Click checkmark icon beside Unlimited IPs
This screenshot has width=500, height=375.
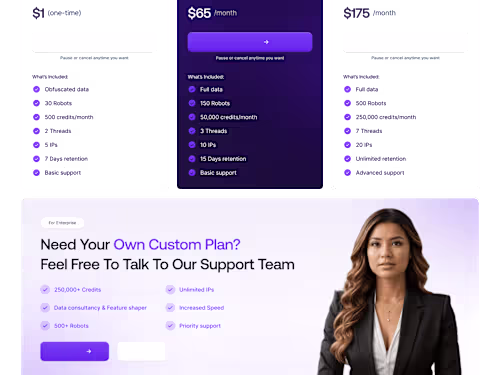170,289
